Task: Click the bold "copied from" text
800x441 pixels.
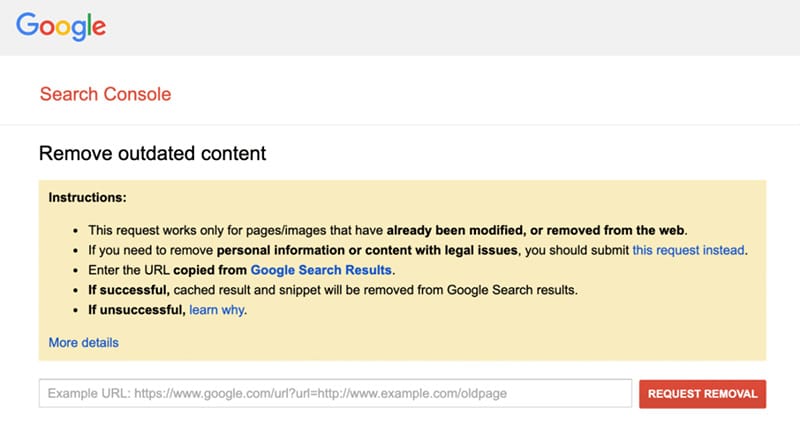Action: [210, 270]
